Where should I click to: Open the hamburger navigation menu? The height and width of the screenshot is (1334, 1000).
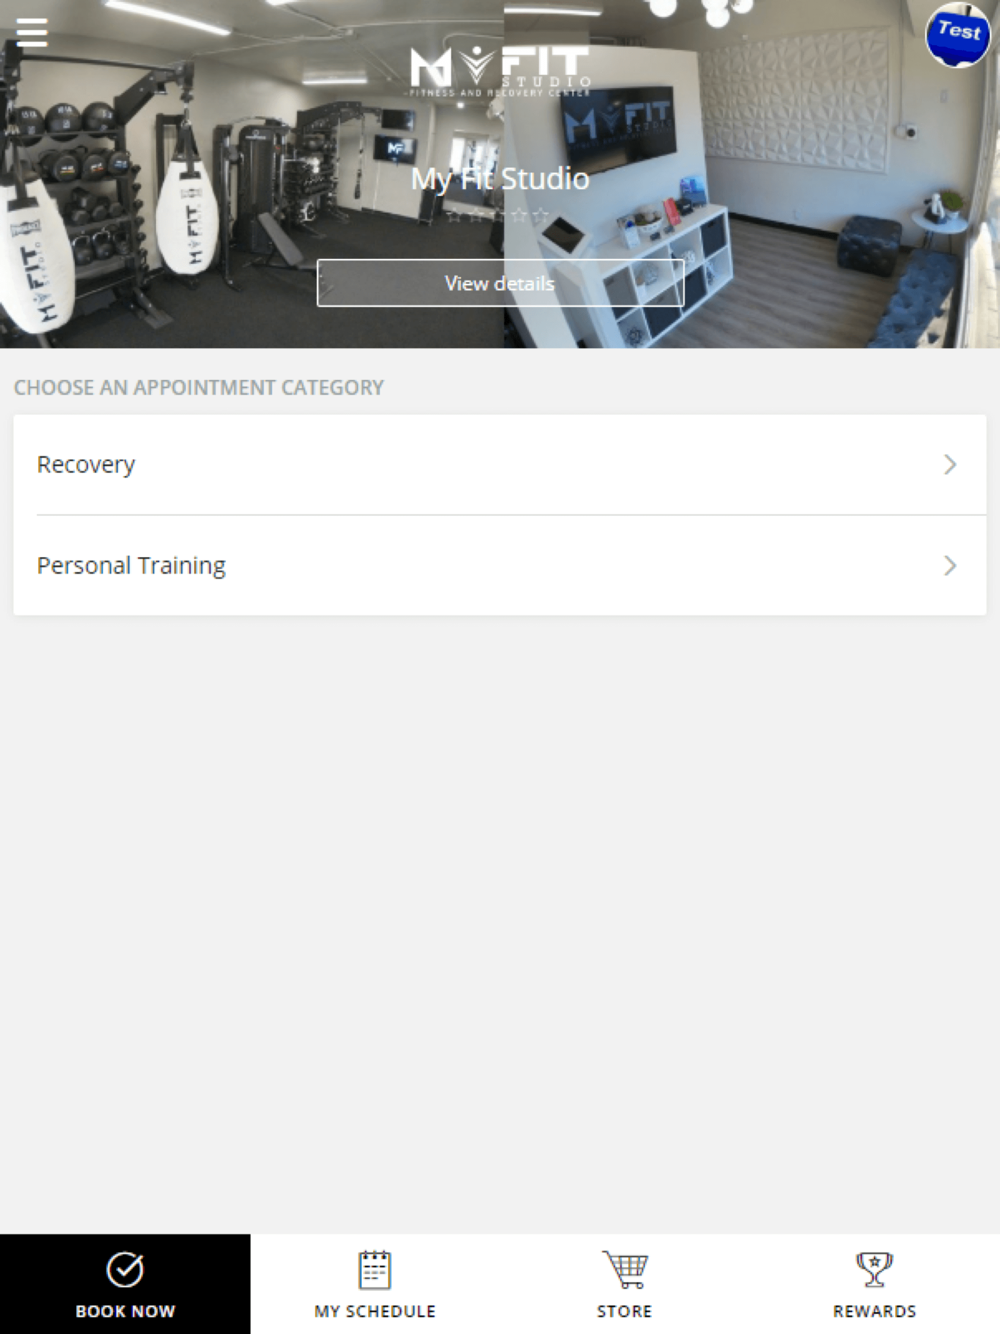pyautogui.click(x=32, y=33)
